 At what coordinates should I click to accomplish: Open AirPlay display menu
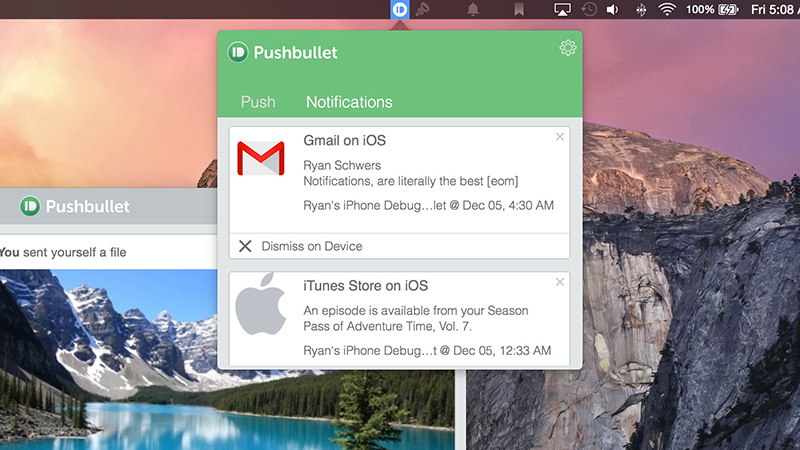pos(562,9)
